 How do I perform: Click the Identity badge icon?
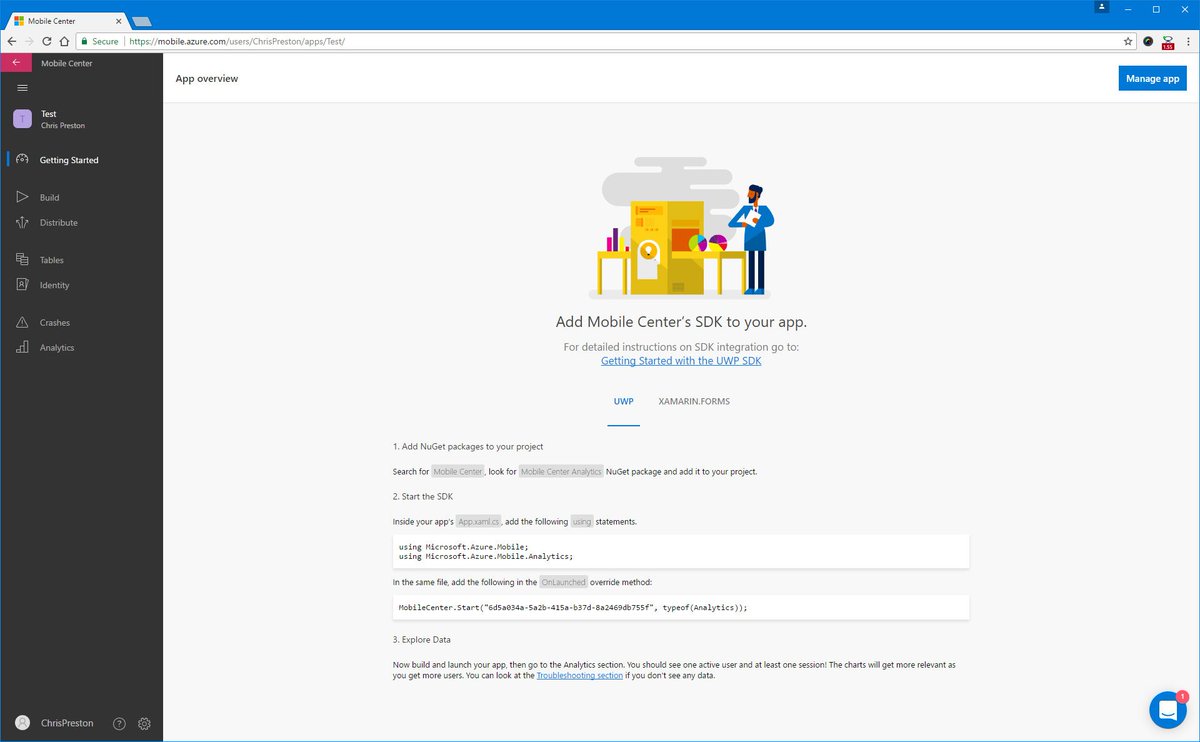click(x=22, y=284)
